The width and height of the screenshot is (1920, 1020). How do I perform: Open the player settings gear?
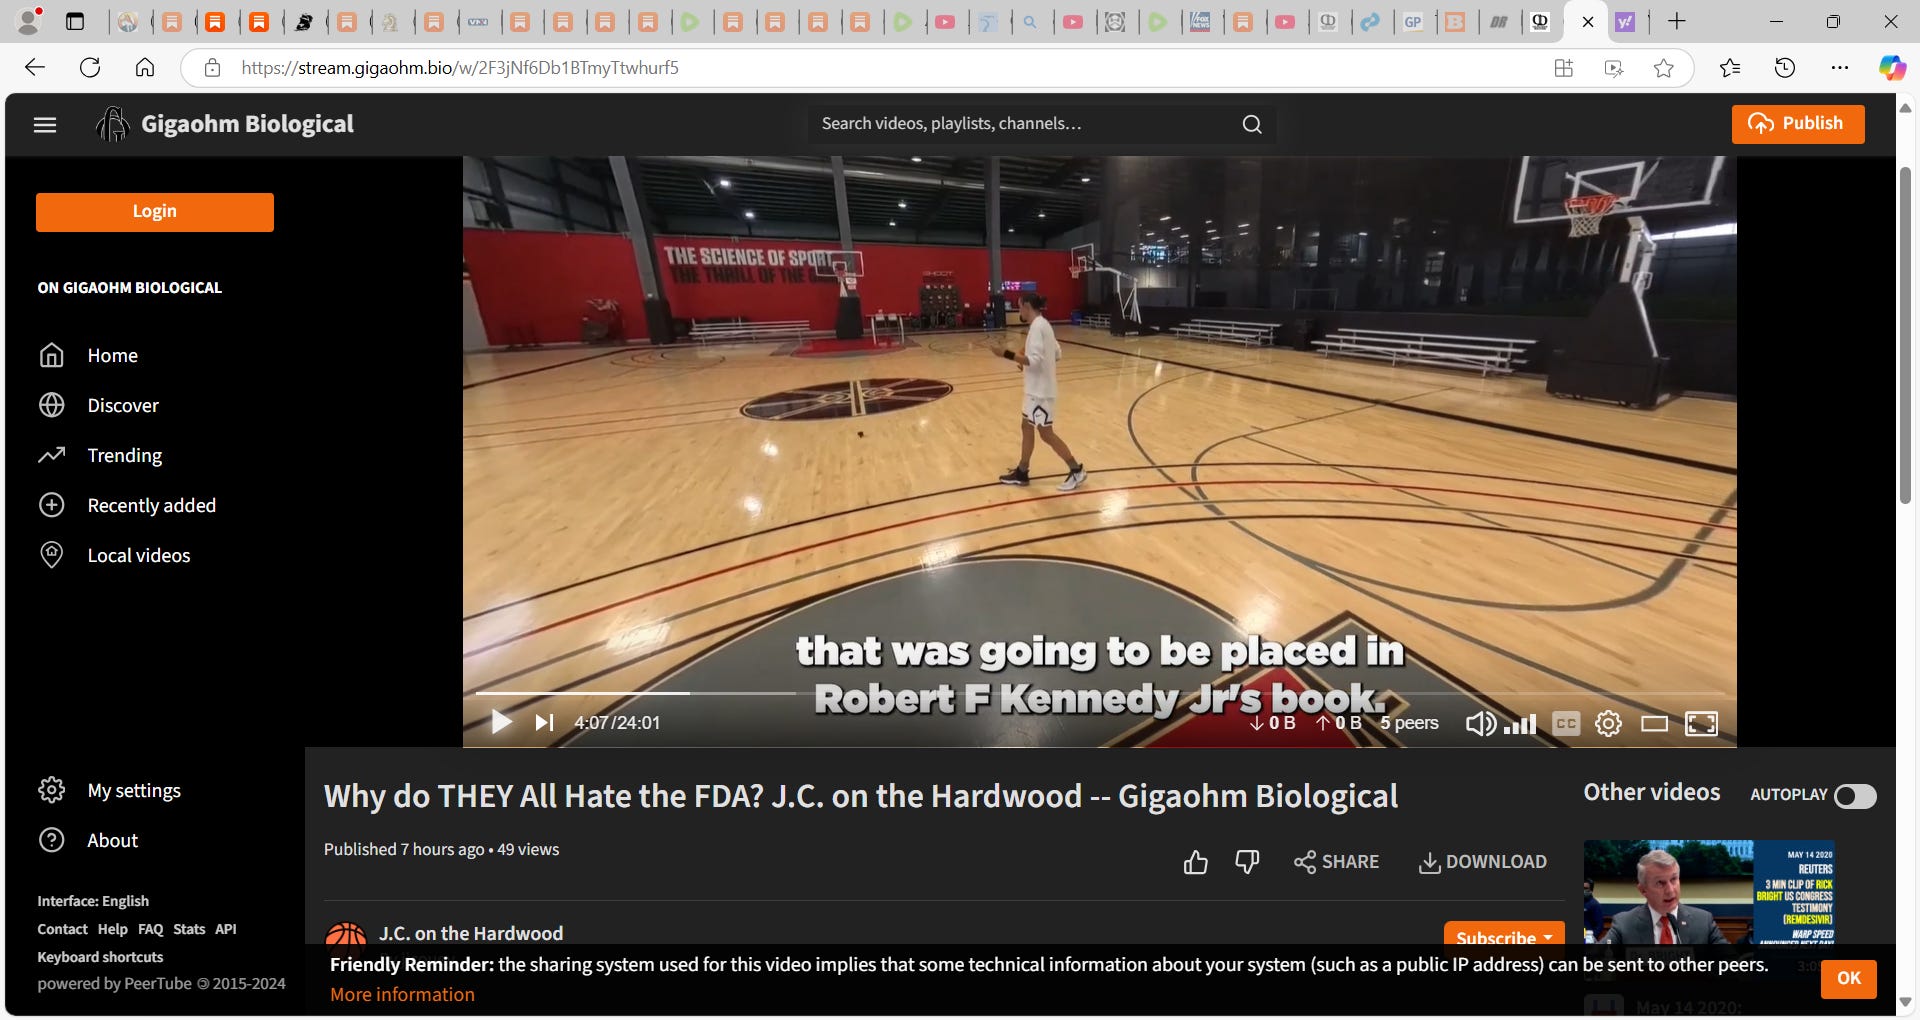1608,723
